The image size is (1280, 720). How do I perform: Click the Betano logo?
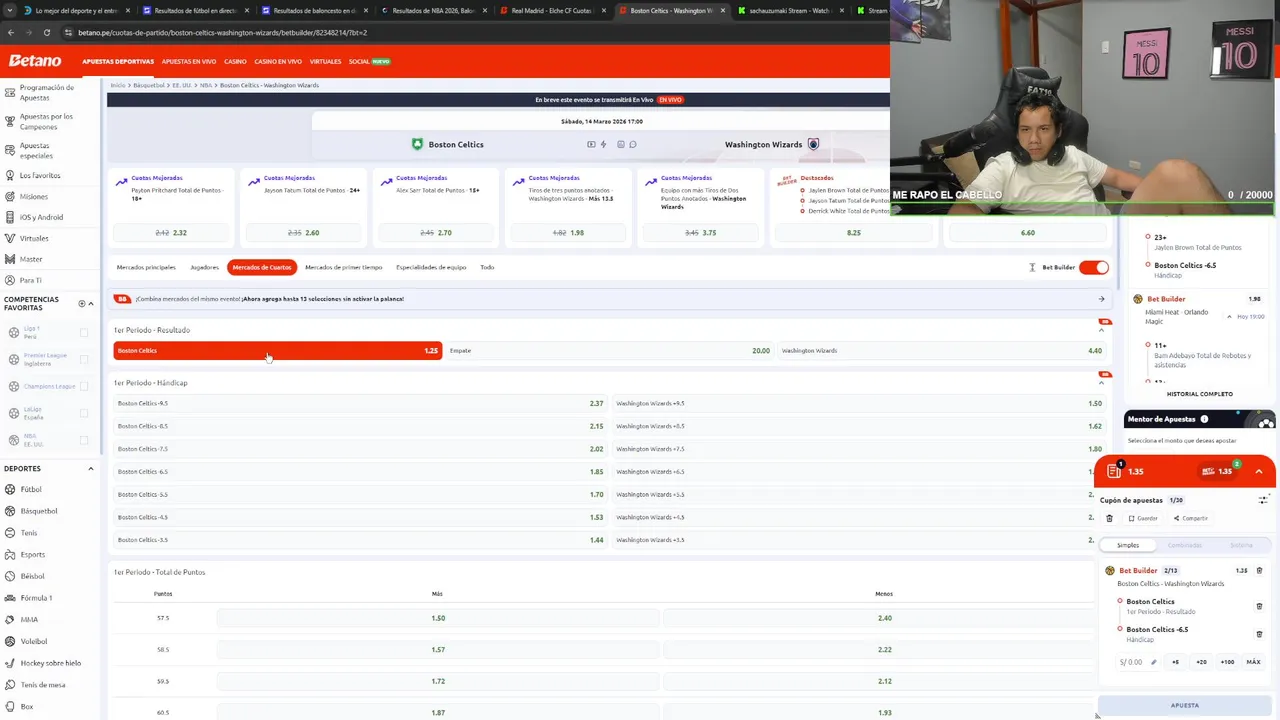tap(35, 61)
